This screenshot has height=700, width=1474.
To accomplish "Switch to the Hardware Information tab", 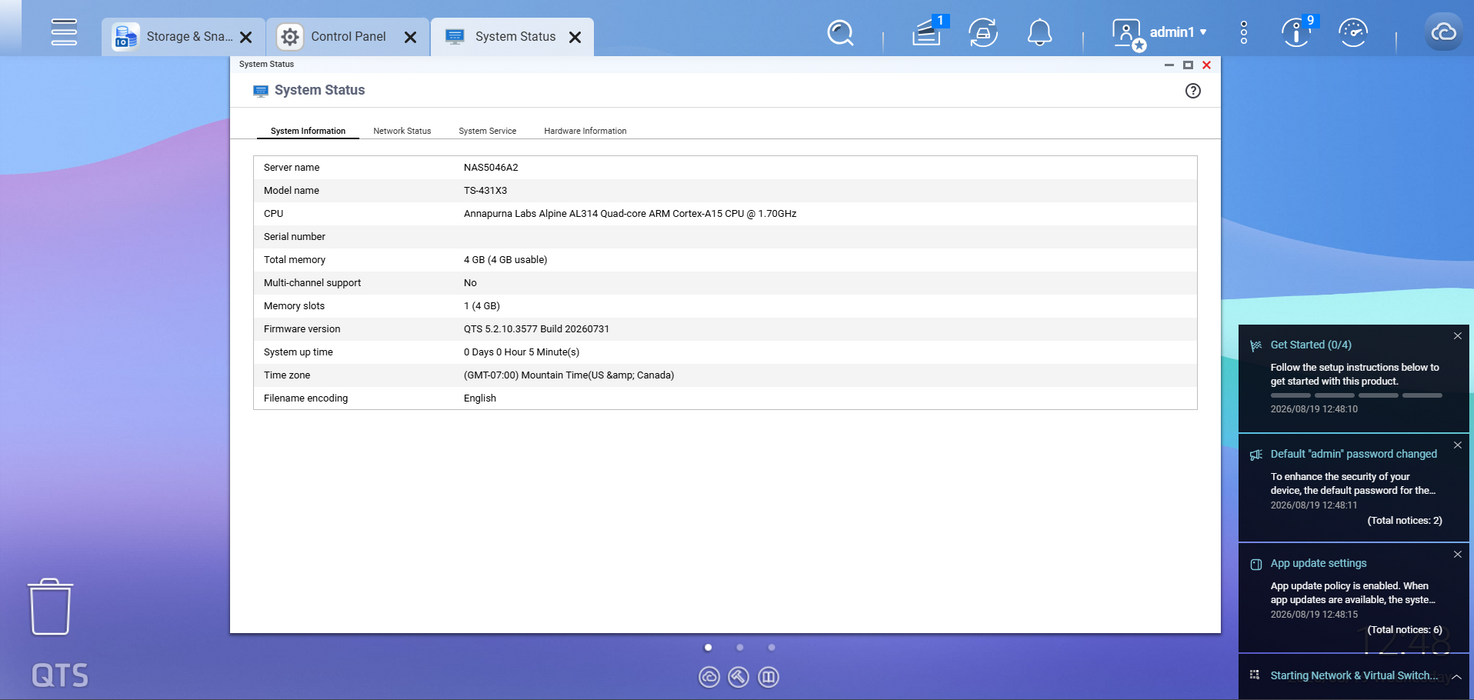I will [x=585, y=131].
